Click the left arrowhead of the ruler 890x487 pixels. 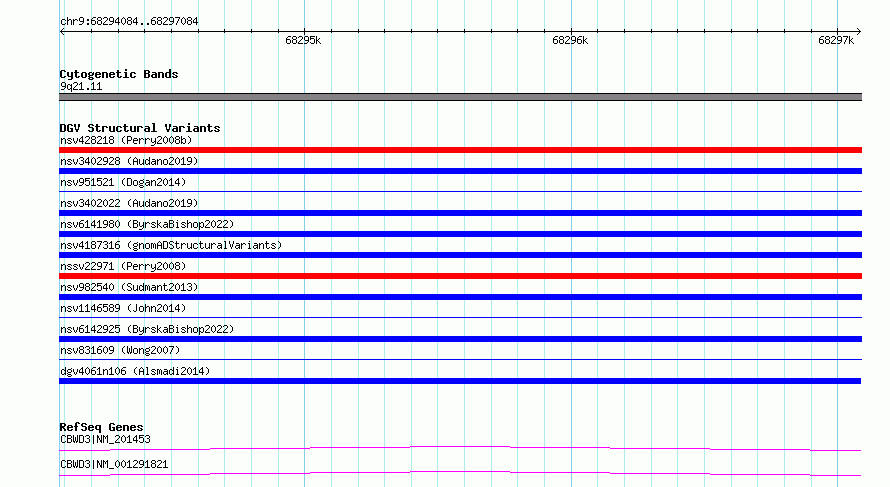coord(62,32)
